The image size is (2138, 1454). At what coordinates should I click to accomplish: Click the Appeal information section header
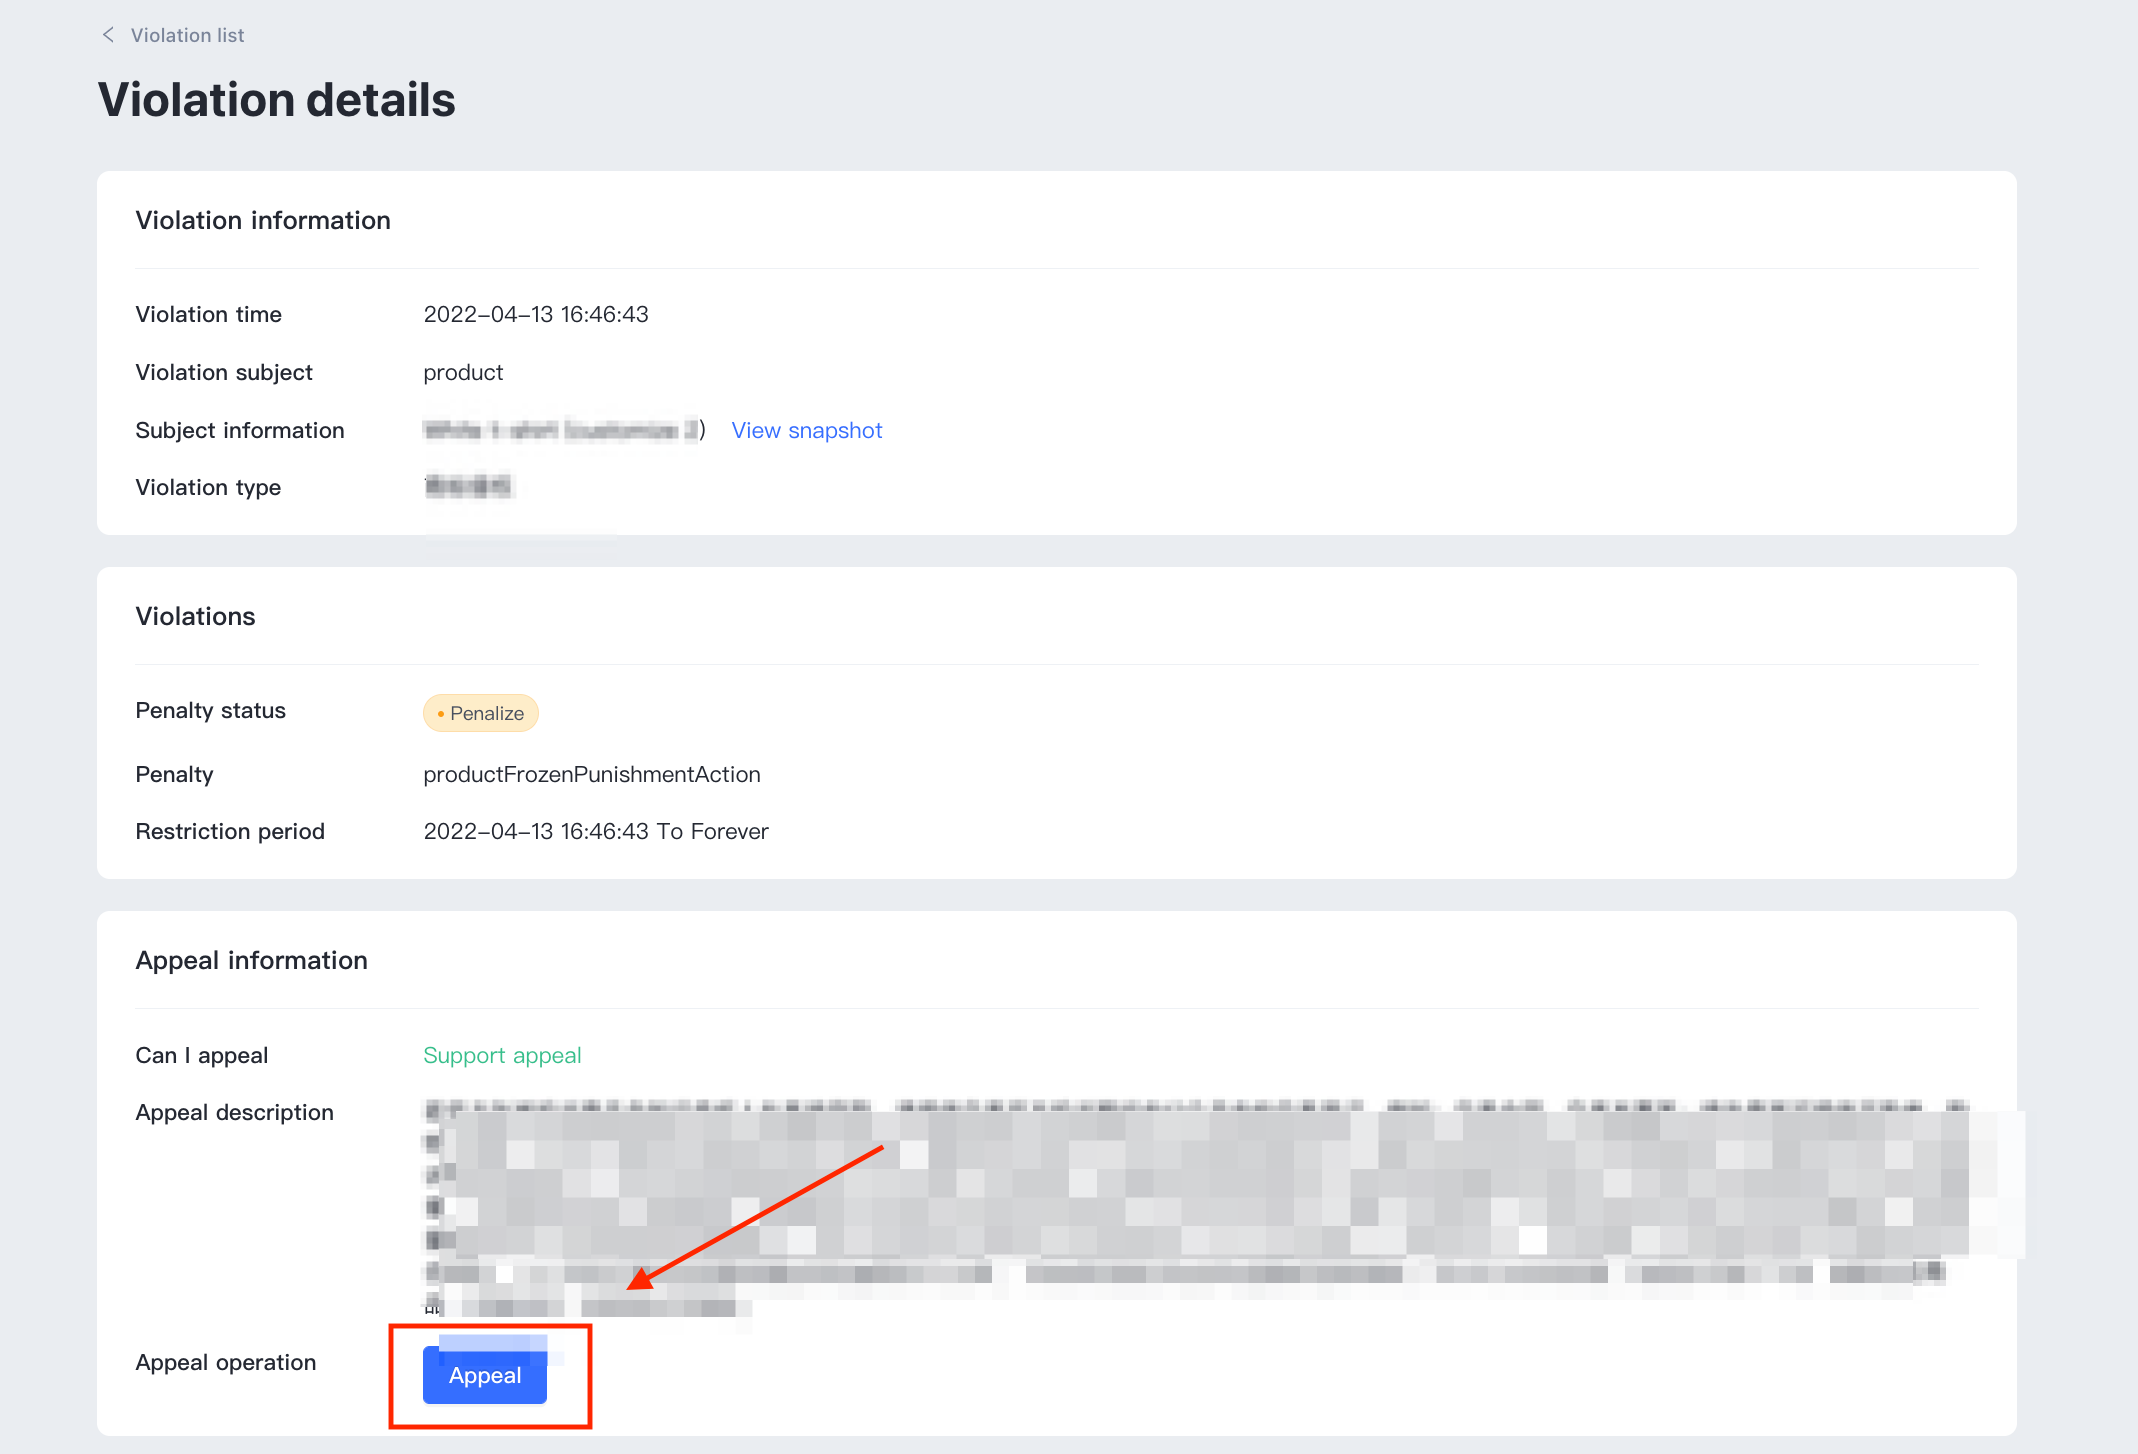(251, 960)
